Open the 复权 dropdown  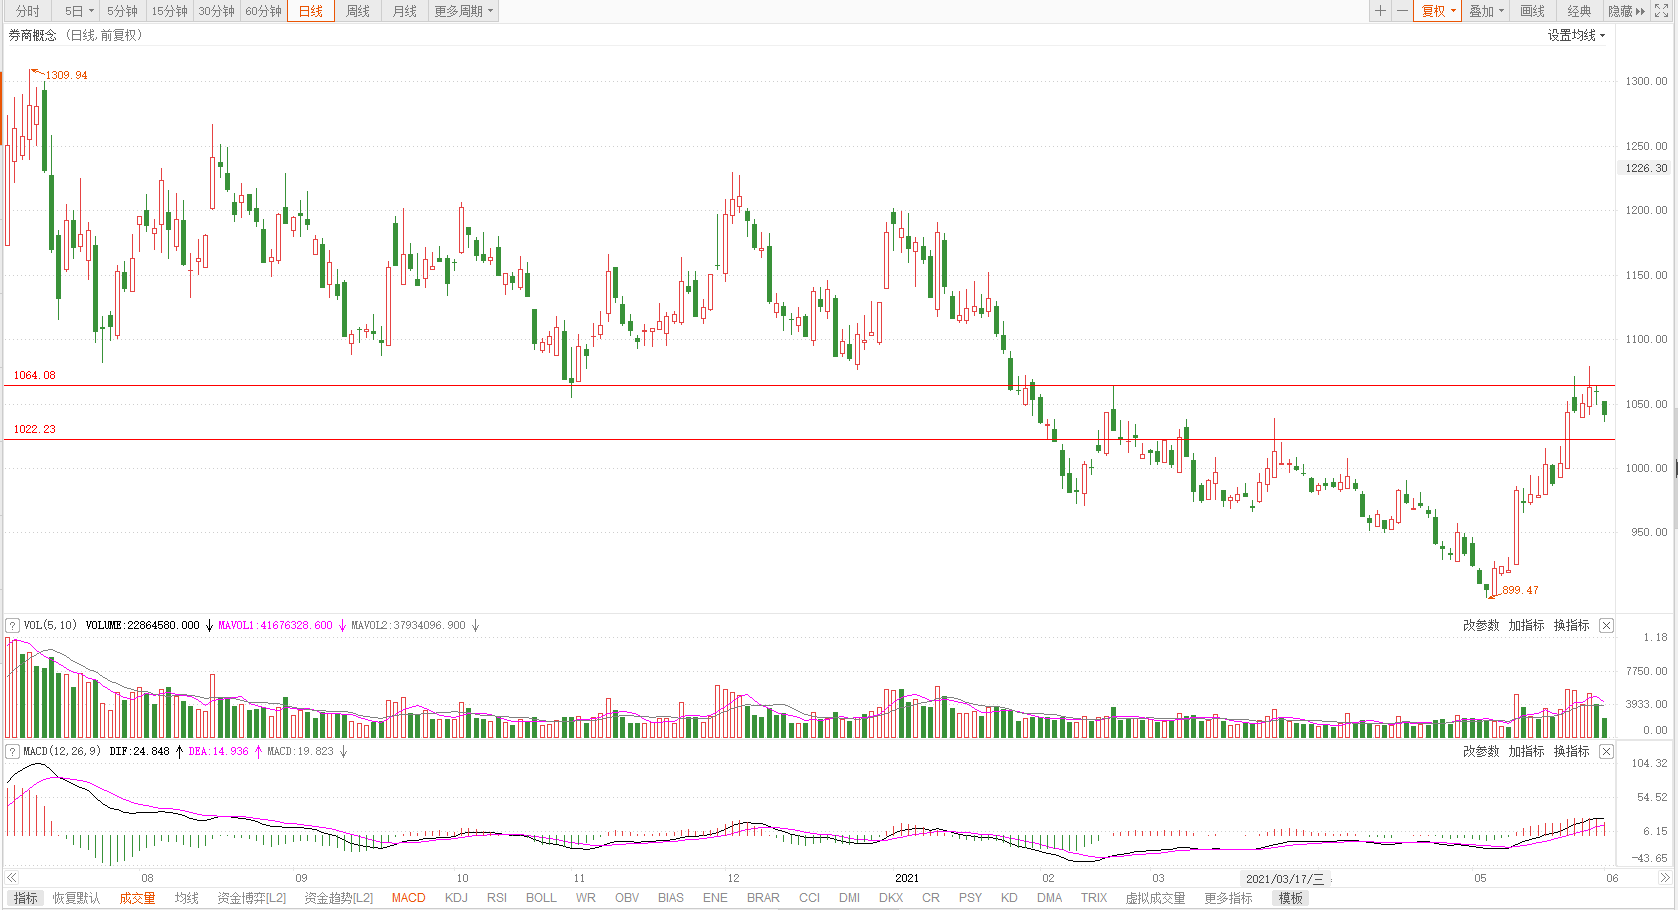1438,11
